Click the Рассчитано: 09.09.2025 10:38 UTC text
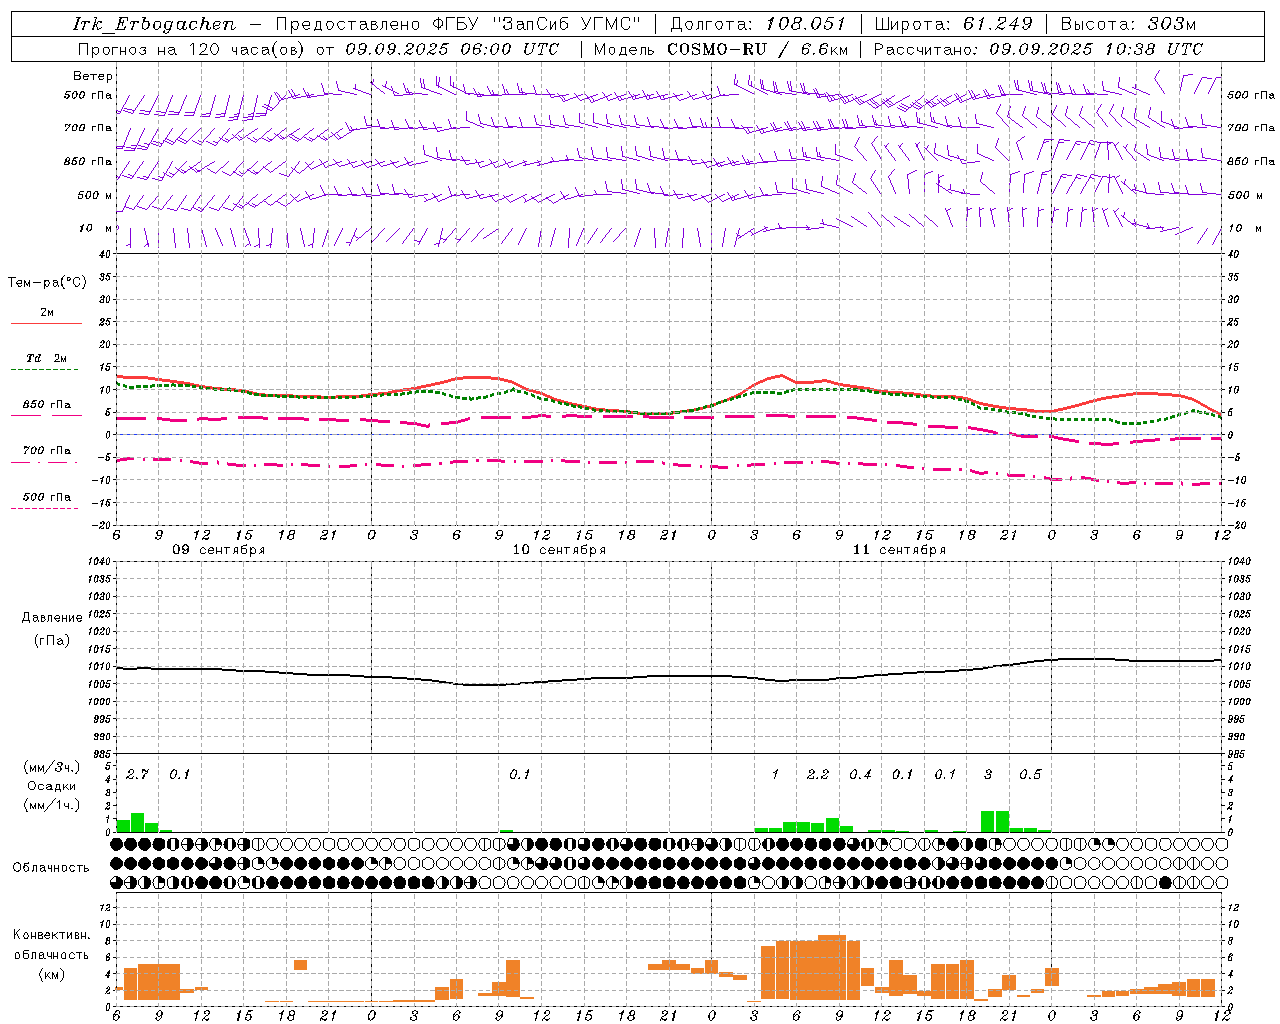 [1038, 49]
